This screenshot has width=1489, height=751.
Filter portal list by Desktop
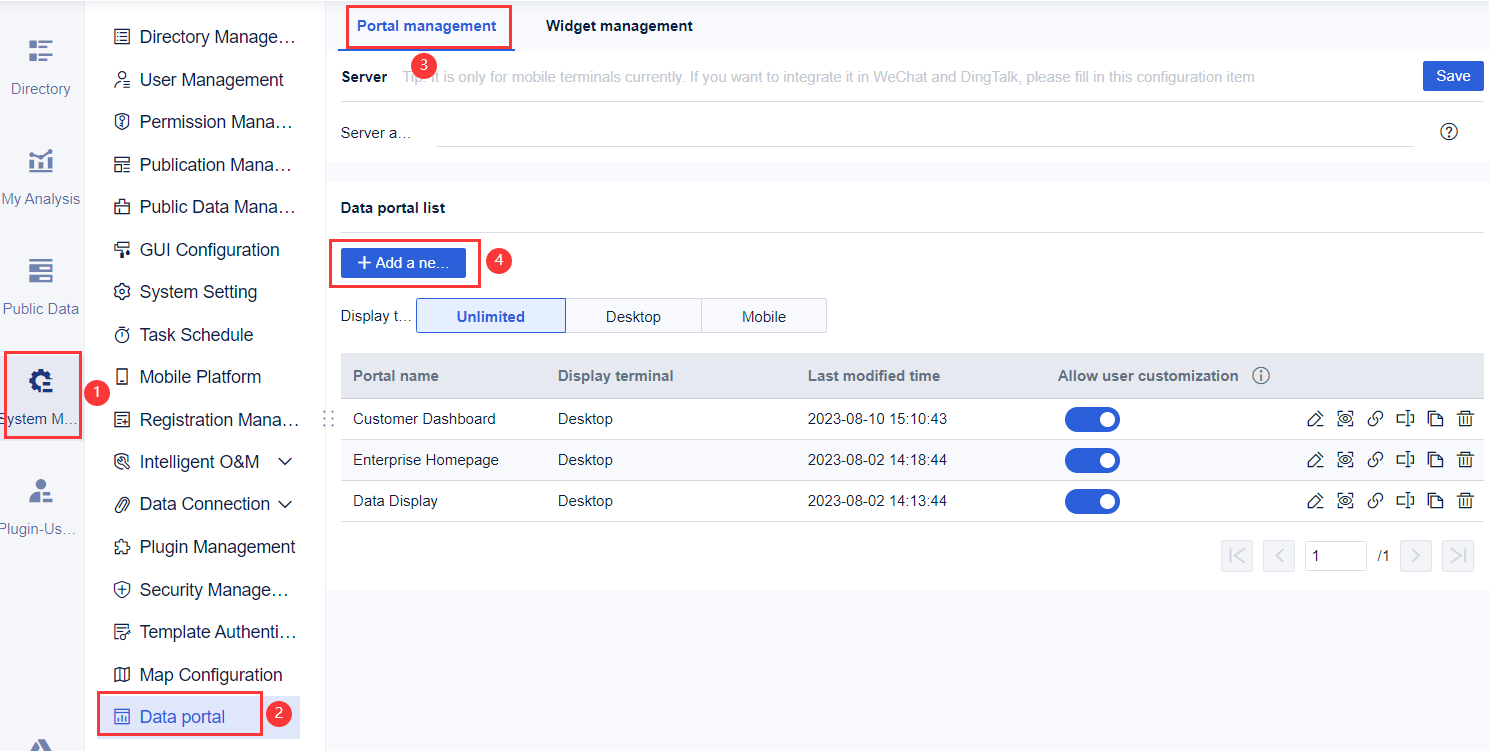tap(634, 316)
